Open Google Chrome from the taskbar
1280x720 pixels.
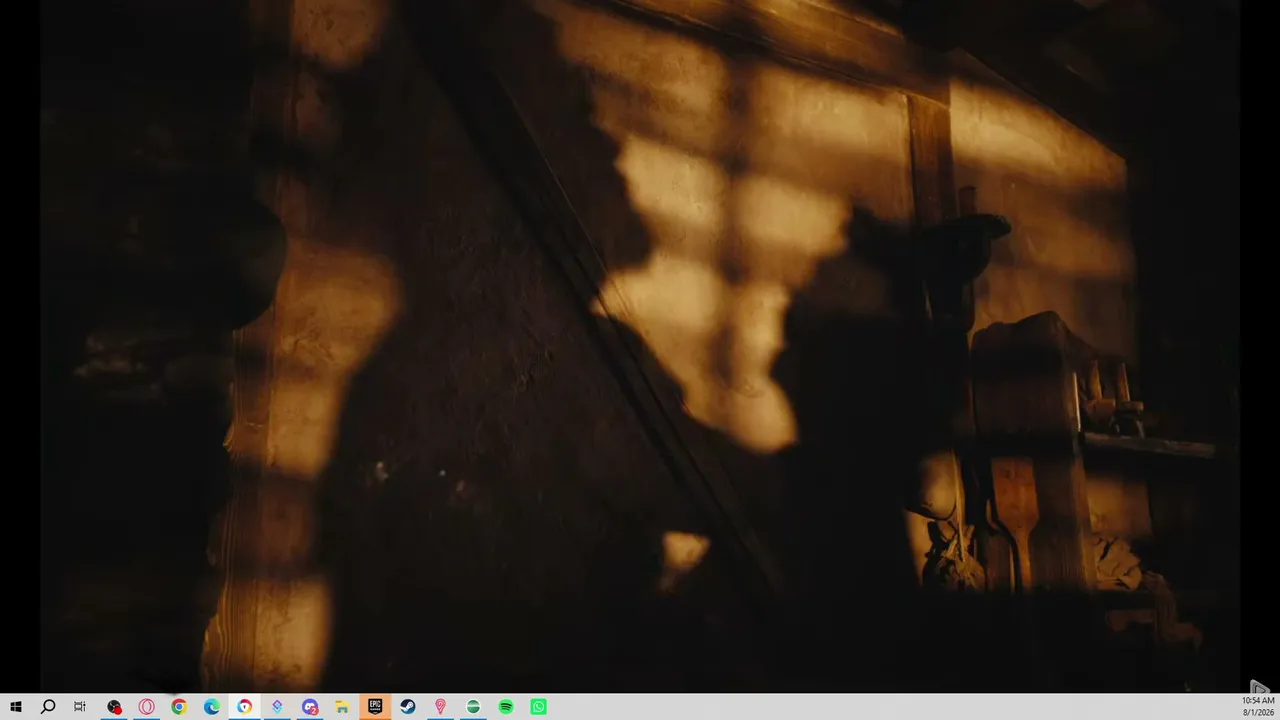(179, 707)
